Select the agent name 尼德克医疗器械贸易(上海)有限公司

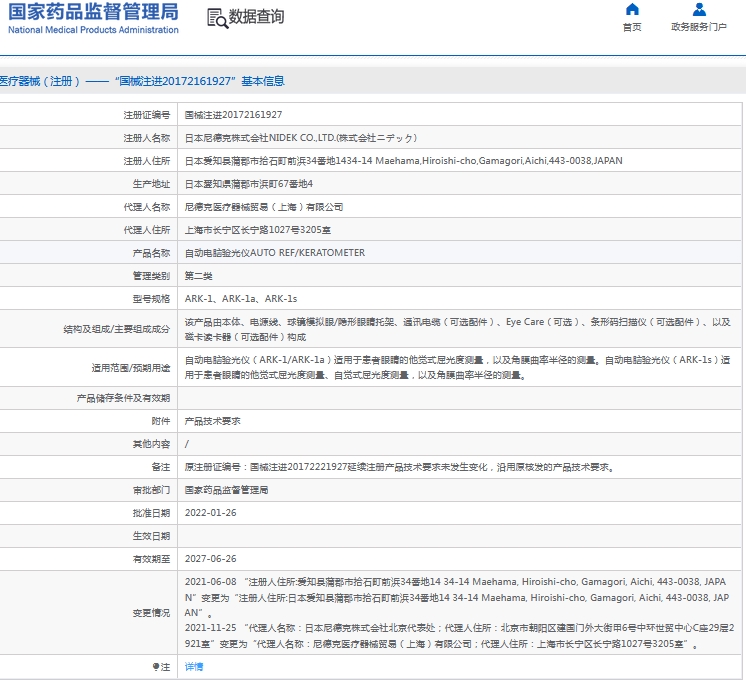coord(264,207)
